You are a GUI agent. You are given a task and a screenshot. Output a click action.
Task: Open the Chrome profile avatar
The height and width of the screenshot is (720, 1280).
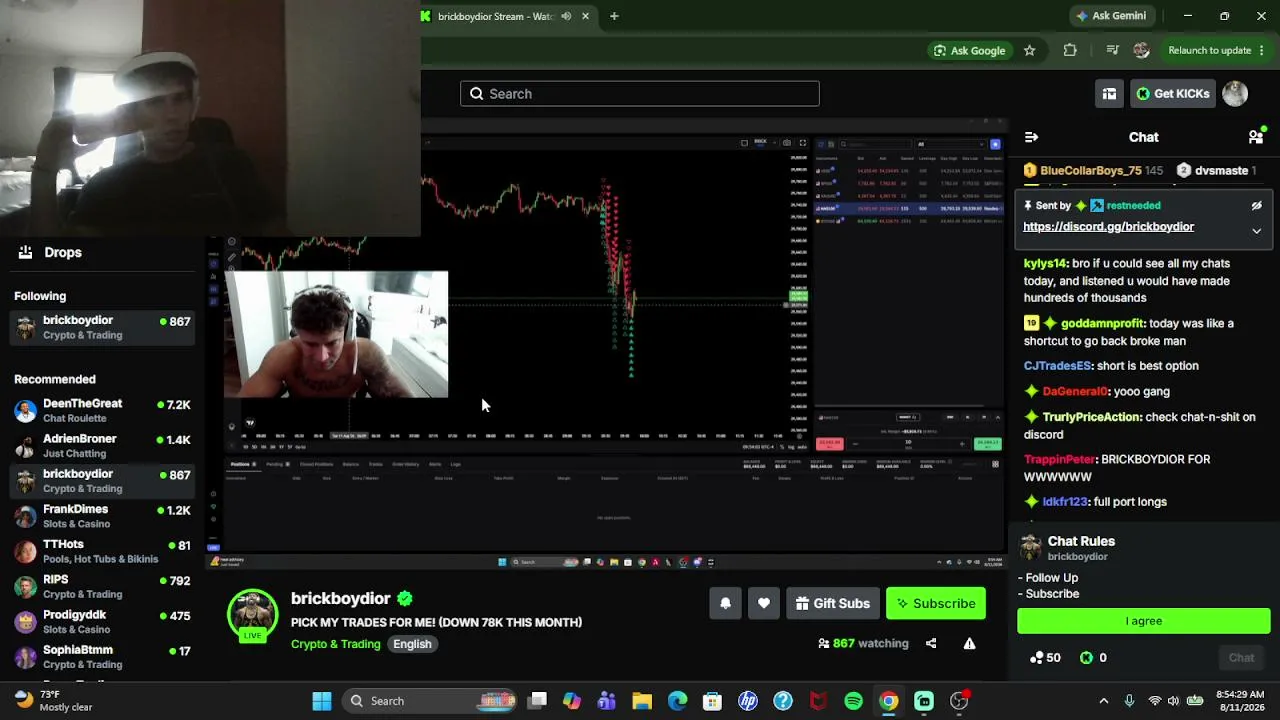coord(1141,51)
